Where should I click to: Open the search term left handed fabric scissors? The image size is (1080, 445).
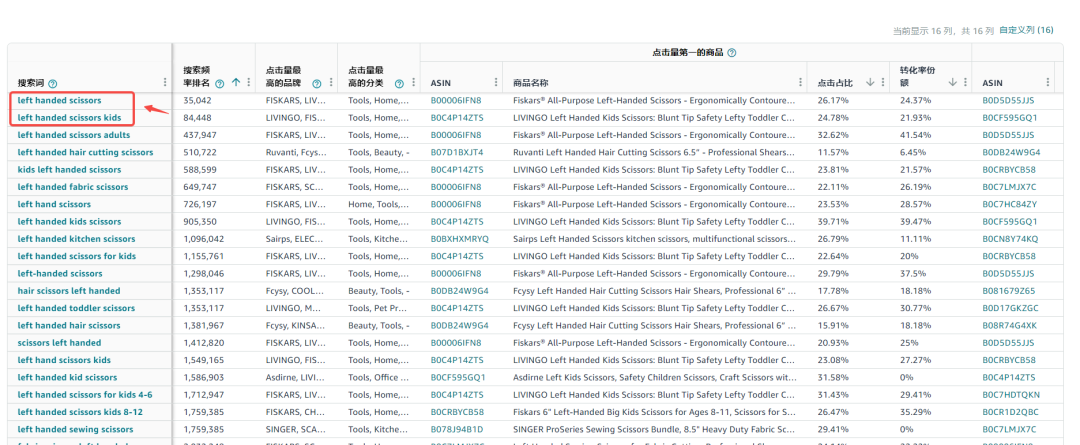73,187
